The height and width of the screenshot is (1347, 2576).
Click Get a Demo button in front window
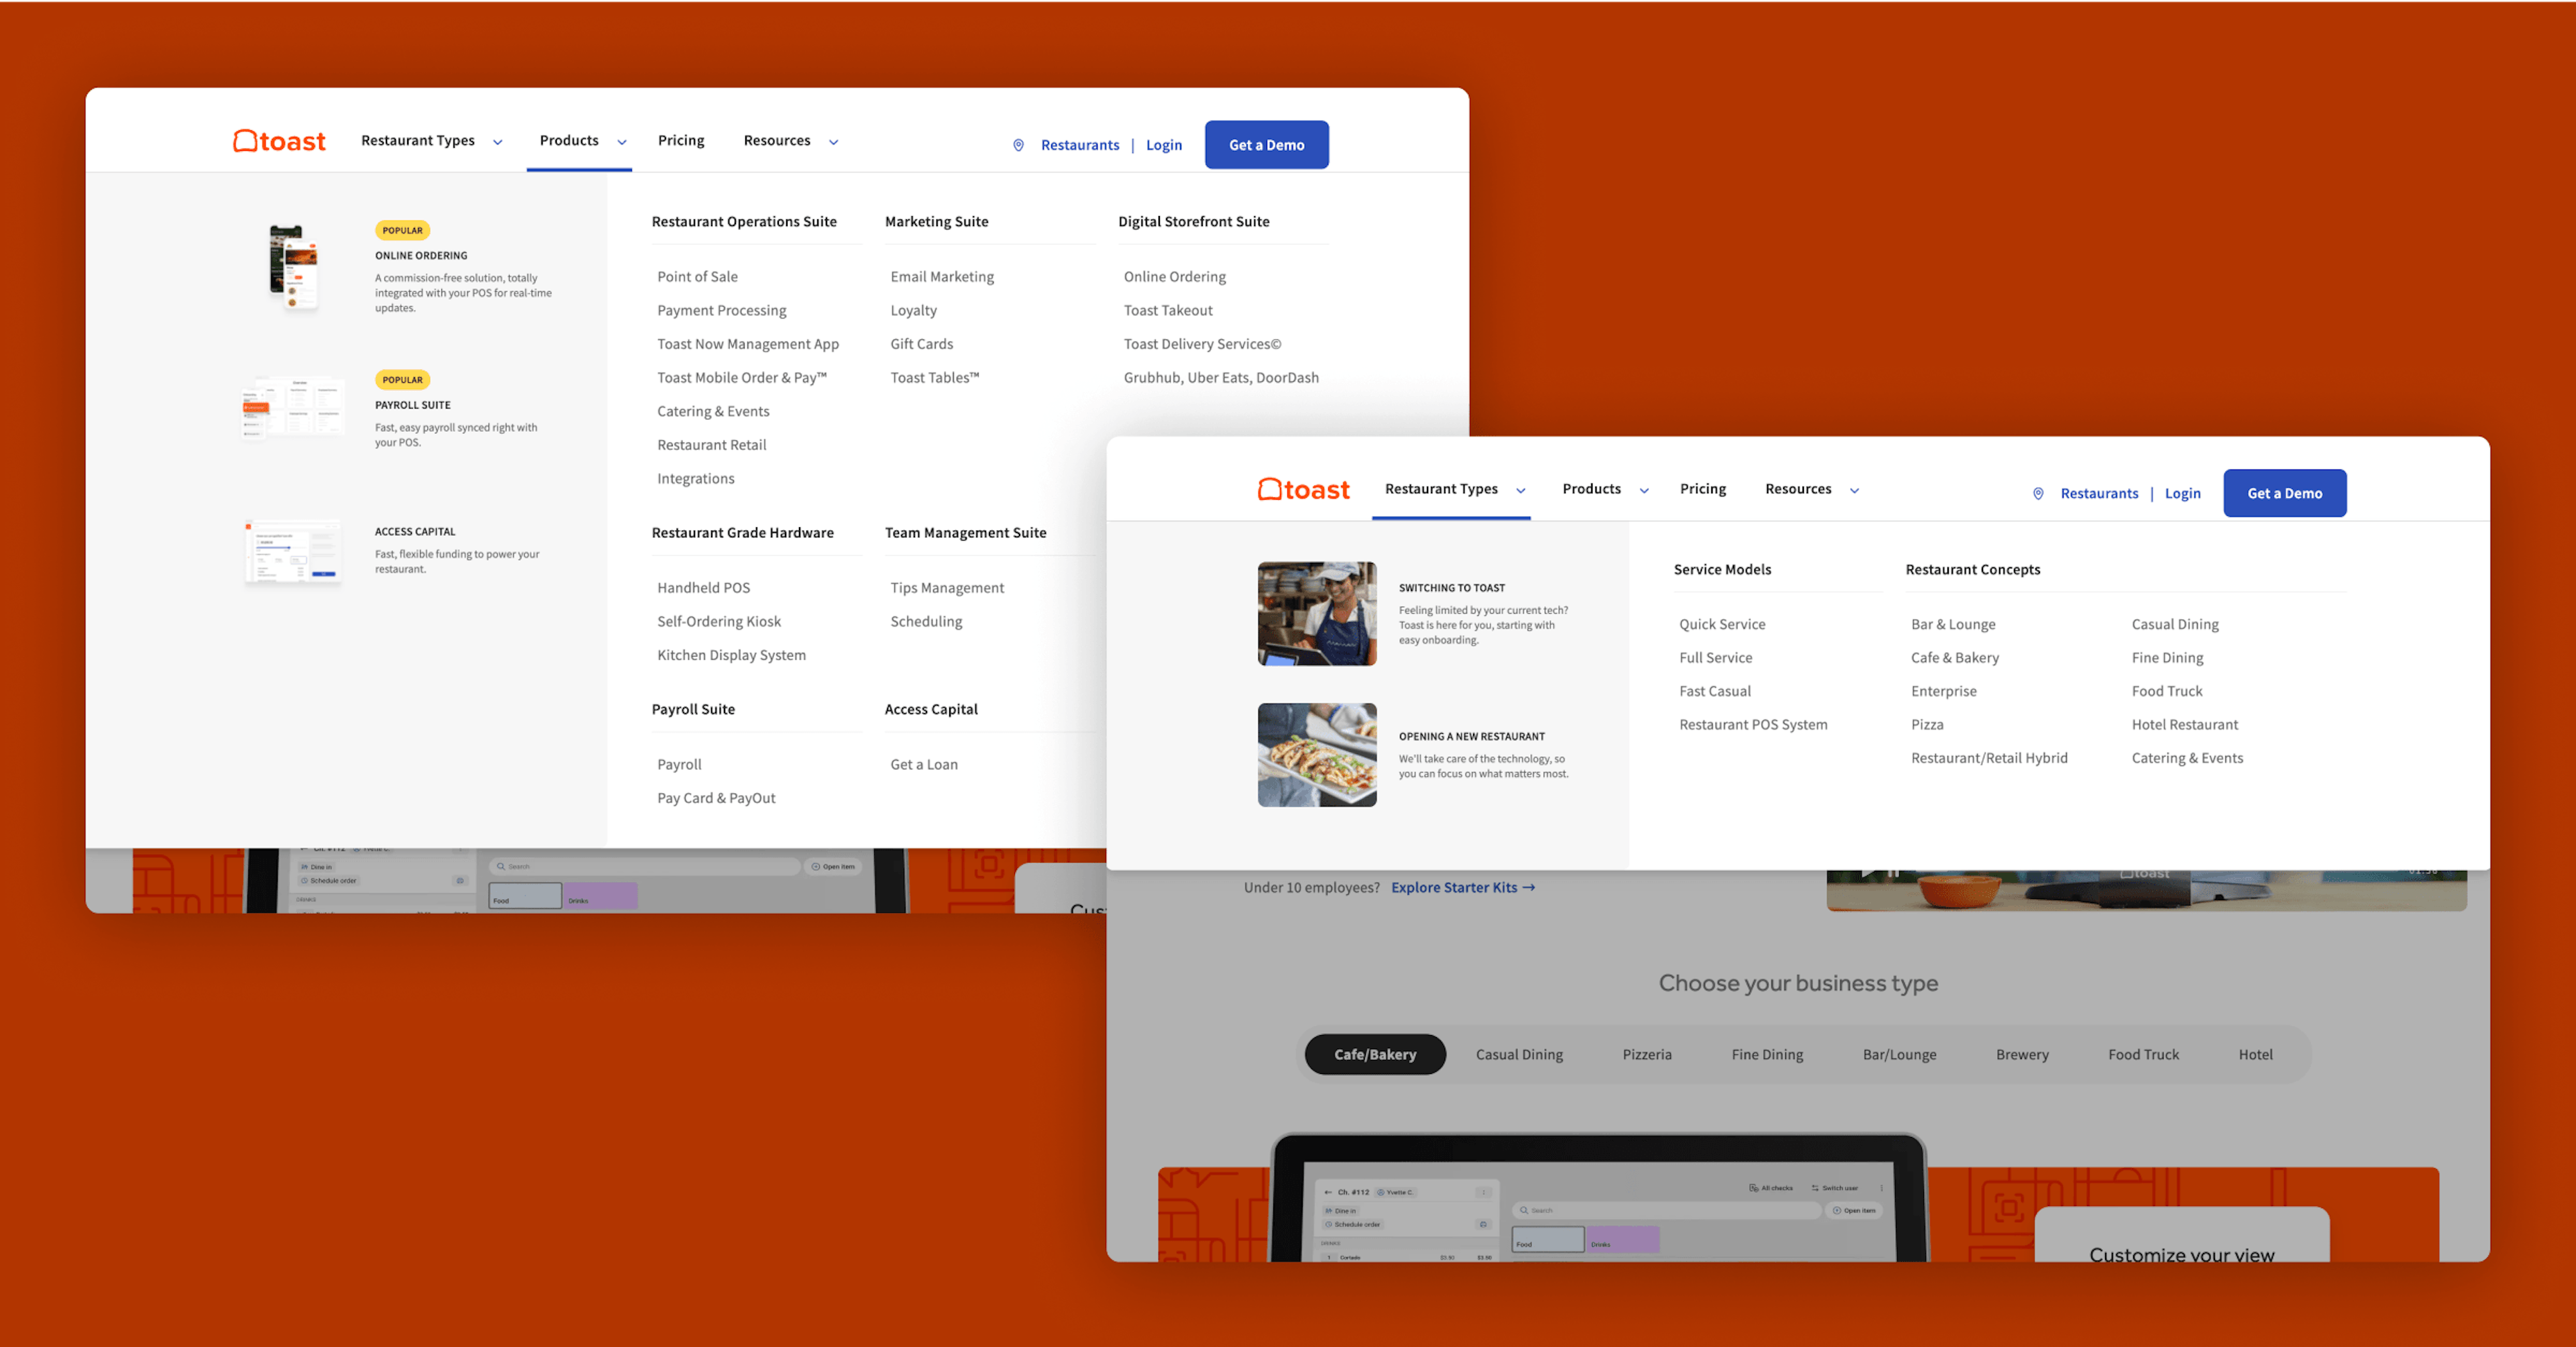(2285, 492)
